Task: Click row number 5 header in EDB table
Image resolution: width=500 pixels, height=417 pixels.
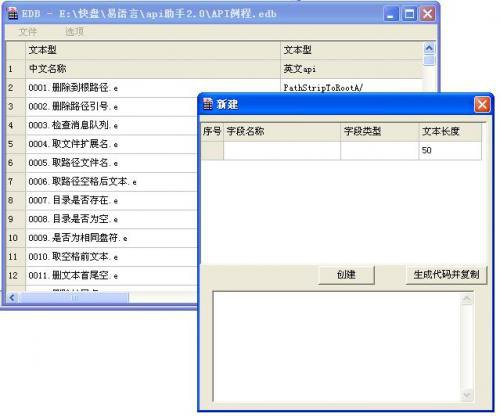Action: [16, 144]
